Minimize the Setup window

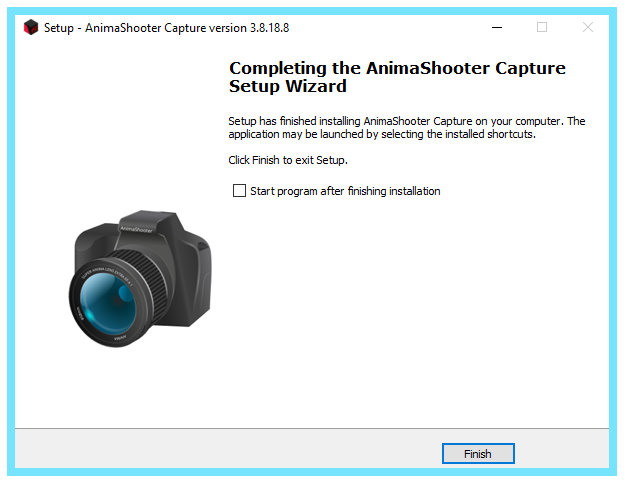click(497, 27)
